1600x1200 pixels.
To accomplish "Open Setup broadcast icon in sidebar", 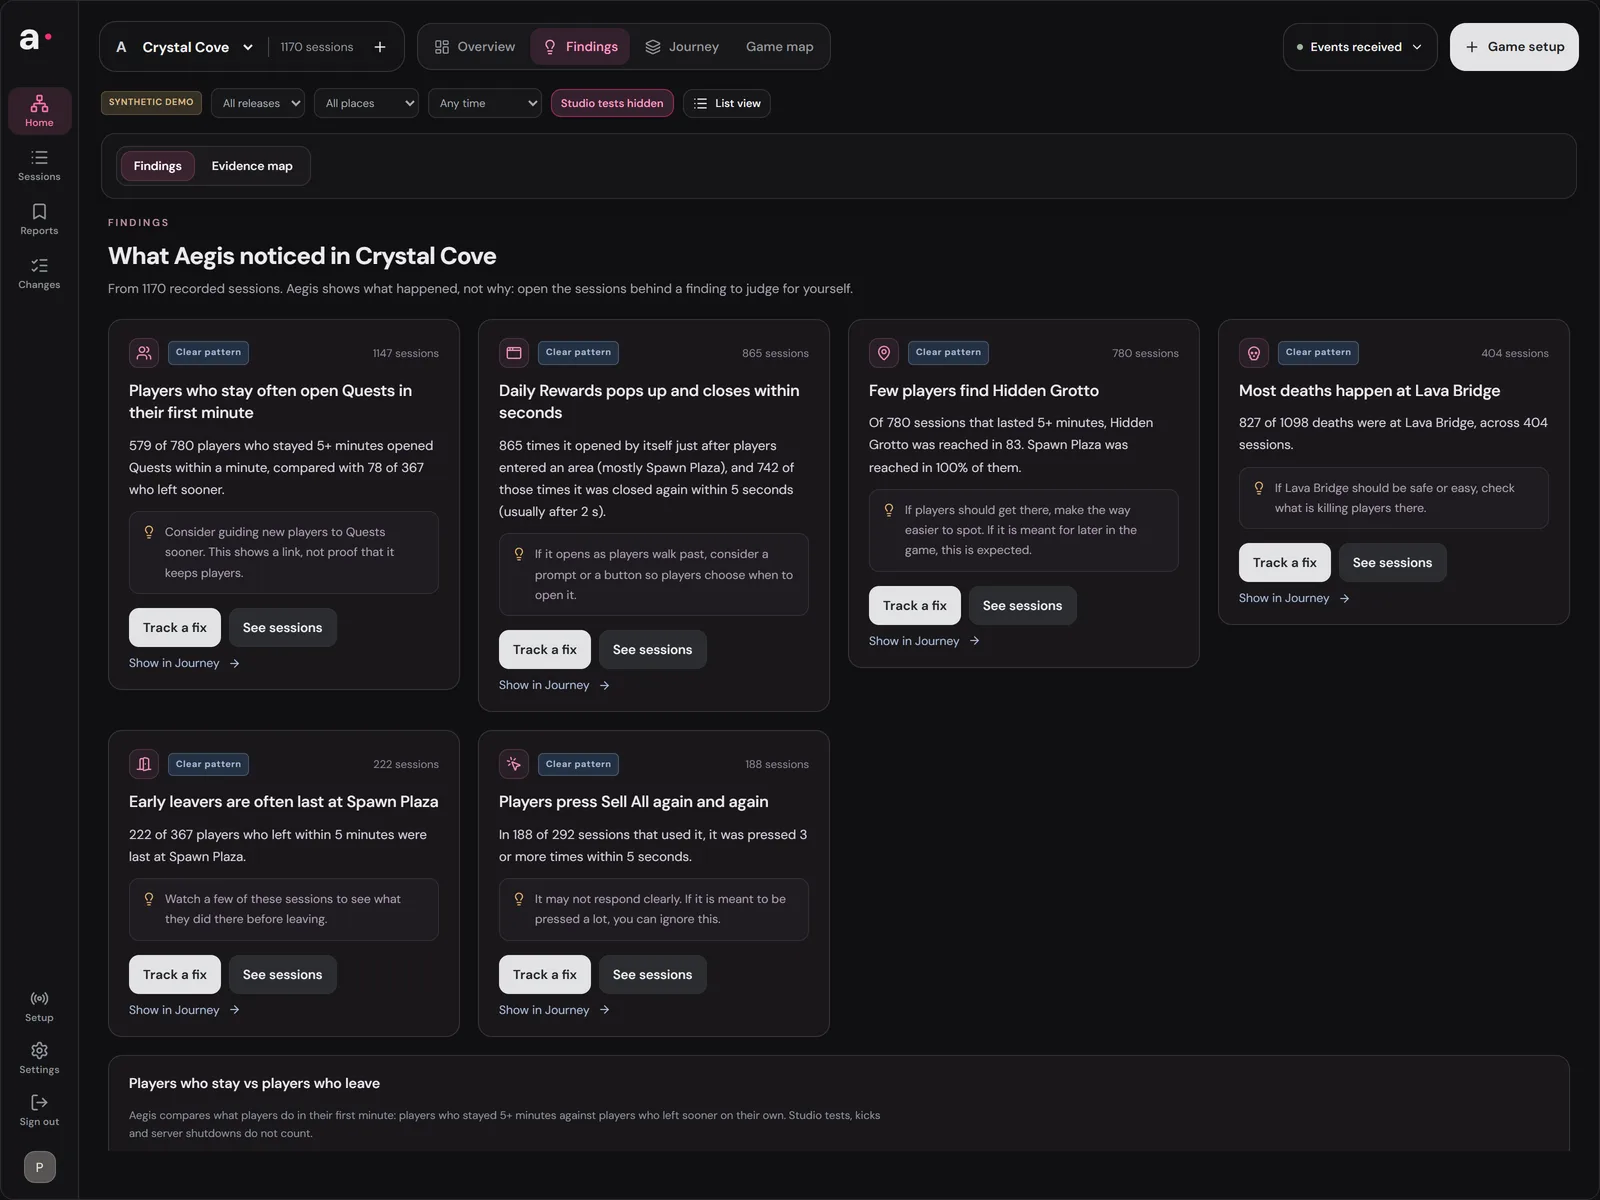I will click(39, 1006).
